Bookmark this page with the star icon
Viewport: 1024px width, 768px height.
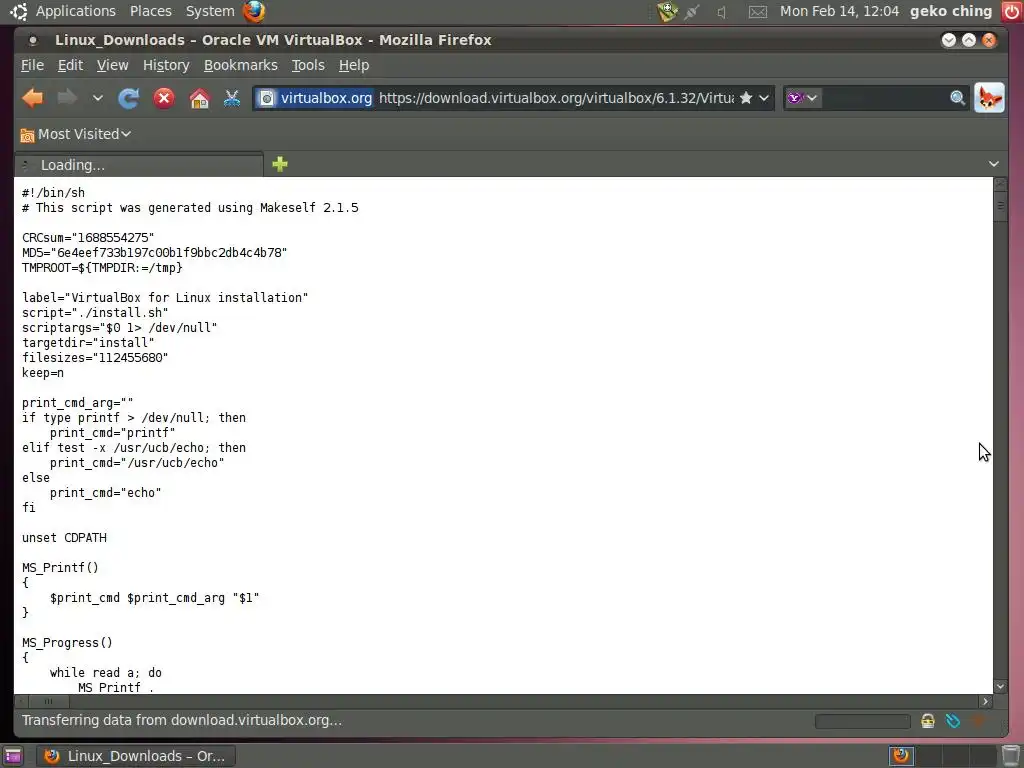pyautogui.click(x=746, y=98)
